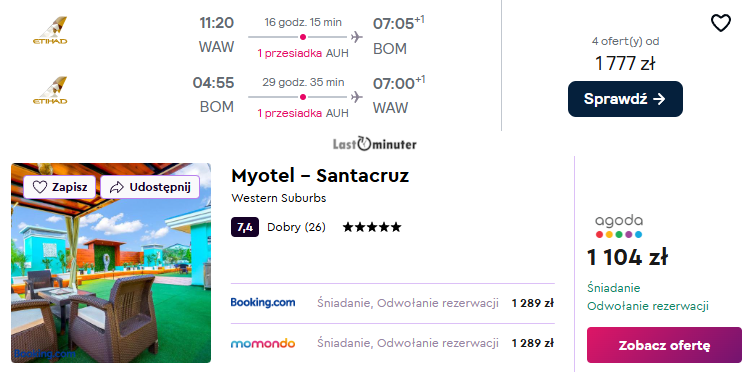The width and height of the screenshot is (751, 372).
Task: Click the favorite heart icon for the flight
Action: 720,23
